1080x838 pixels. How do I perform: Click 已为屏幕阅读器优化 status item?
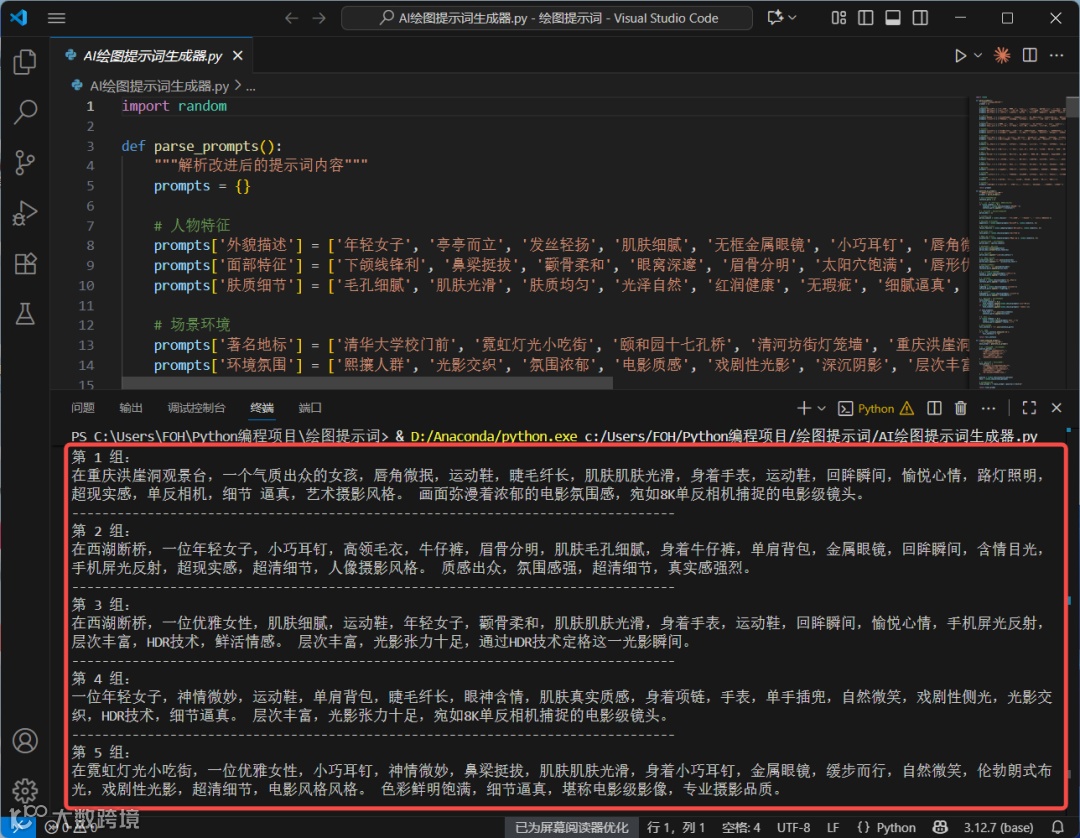[572, 828]
